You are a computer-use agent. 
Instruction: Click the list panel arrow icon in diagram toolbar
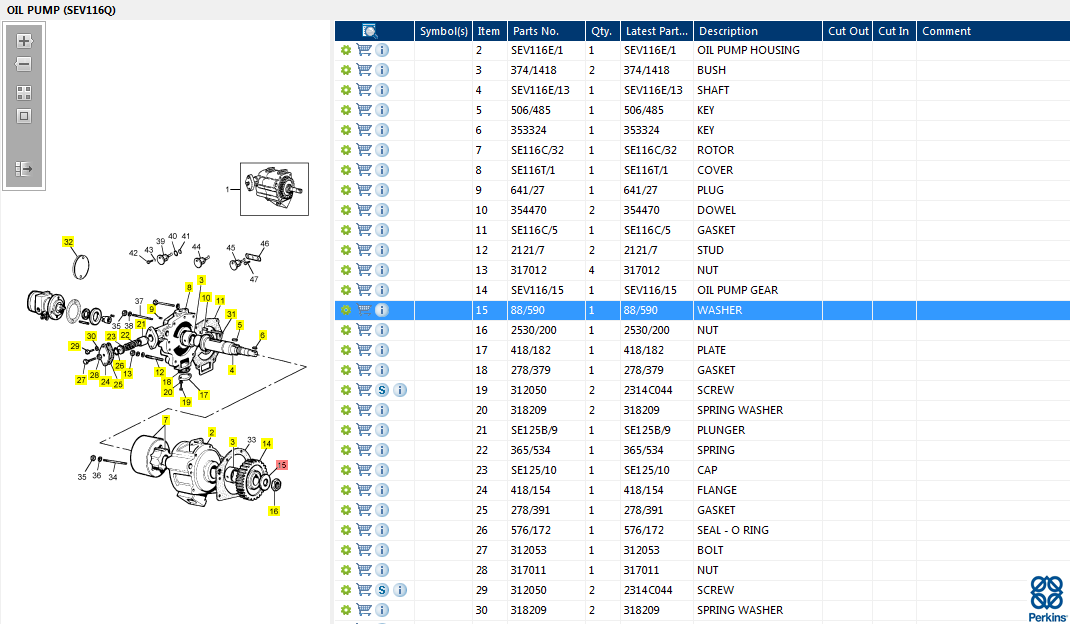(x=24, y=169)
